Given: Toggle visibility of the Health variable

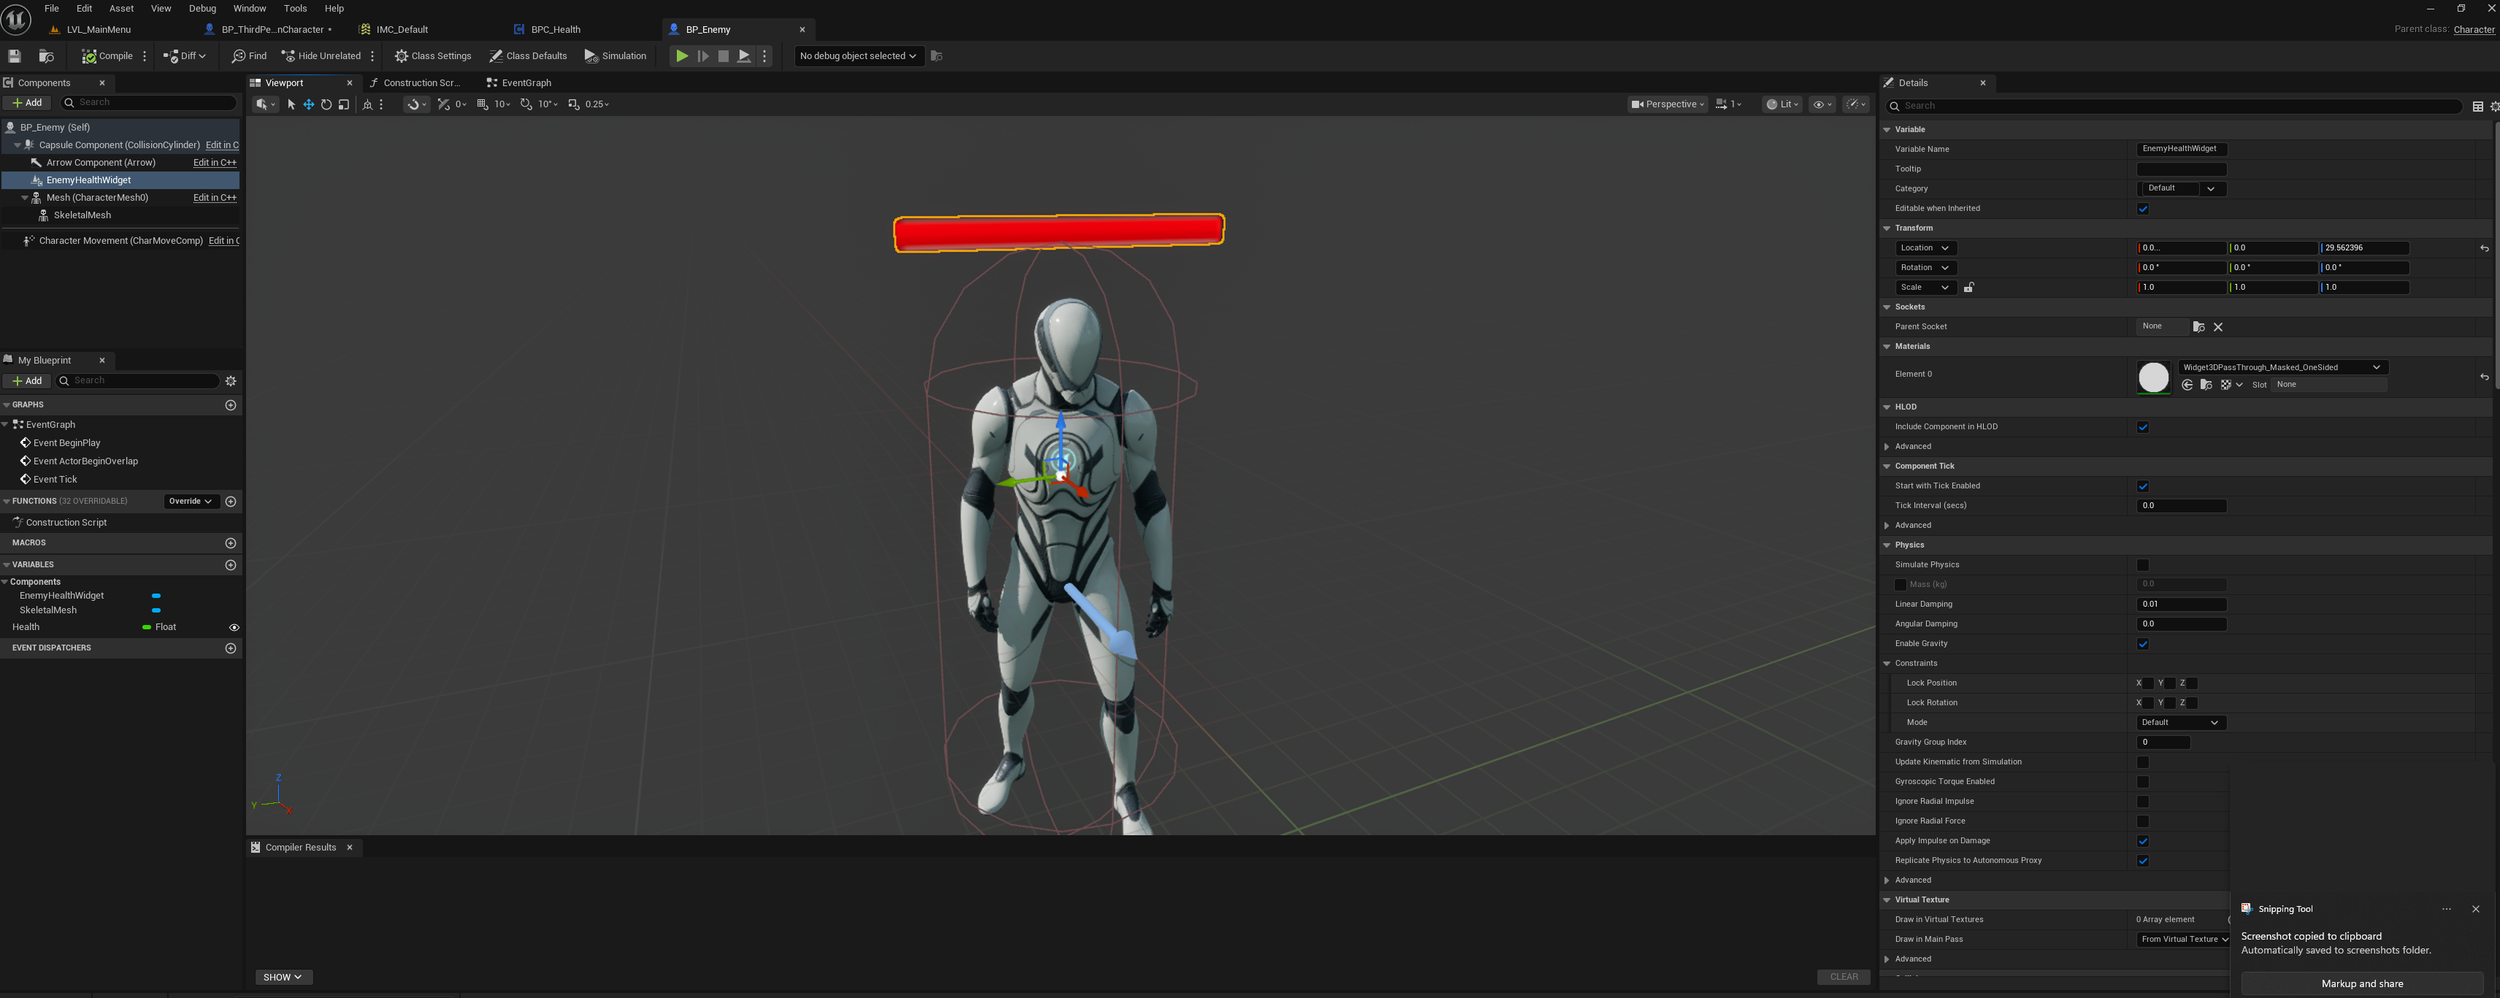Looking at the screenshot, I should coord(234,627).
